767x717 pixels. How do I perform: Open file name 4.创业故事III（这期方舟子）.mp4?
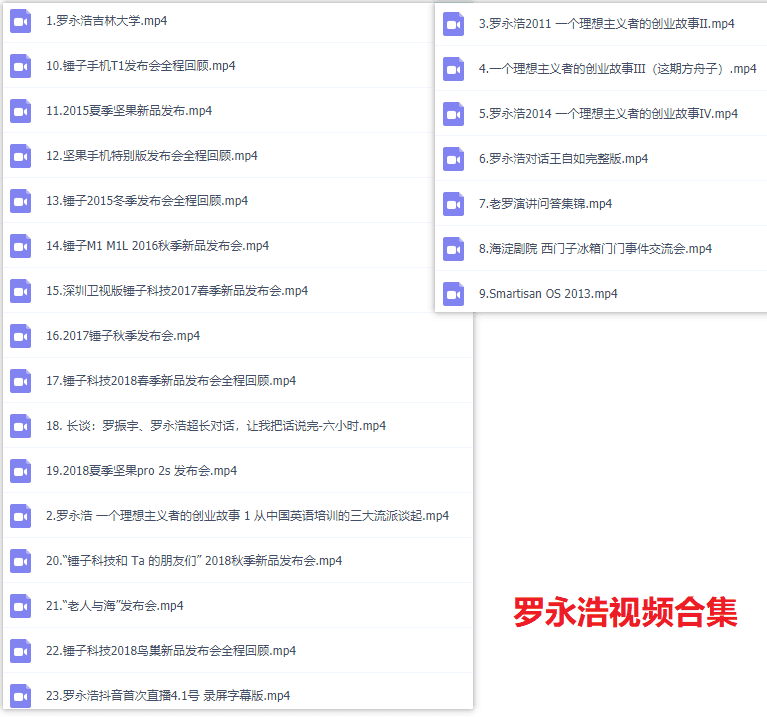[618, 69]
